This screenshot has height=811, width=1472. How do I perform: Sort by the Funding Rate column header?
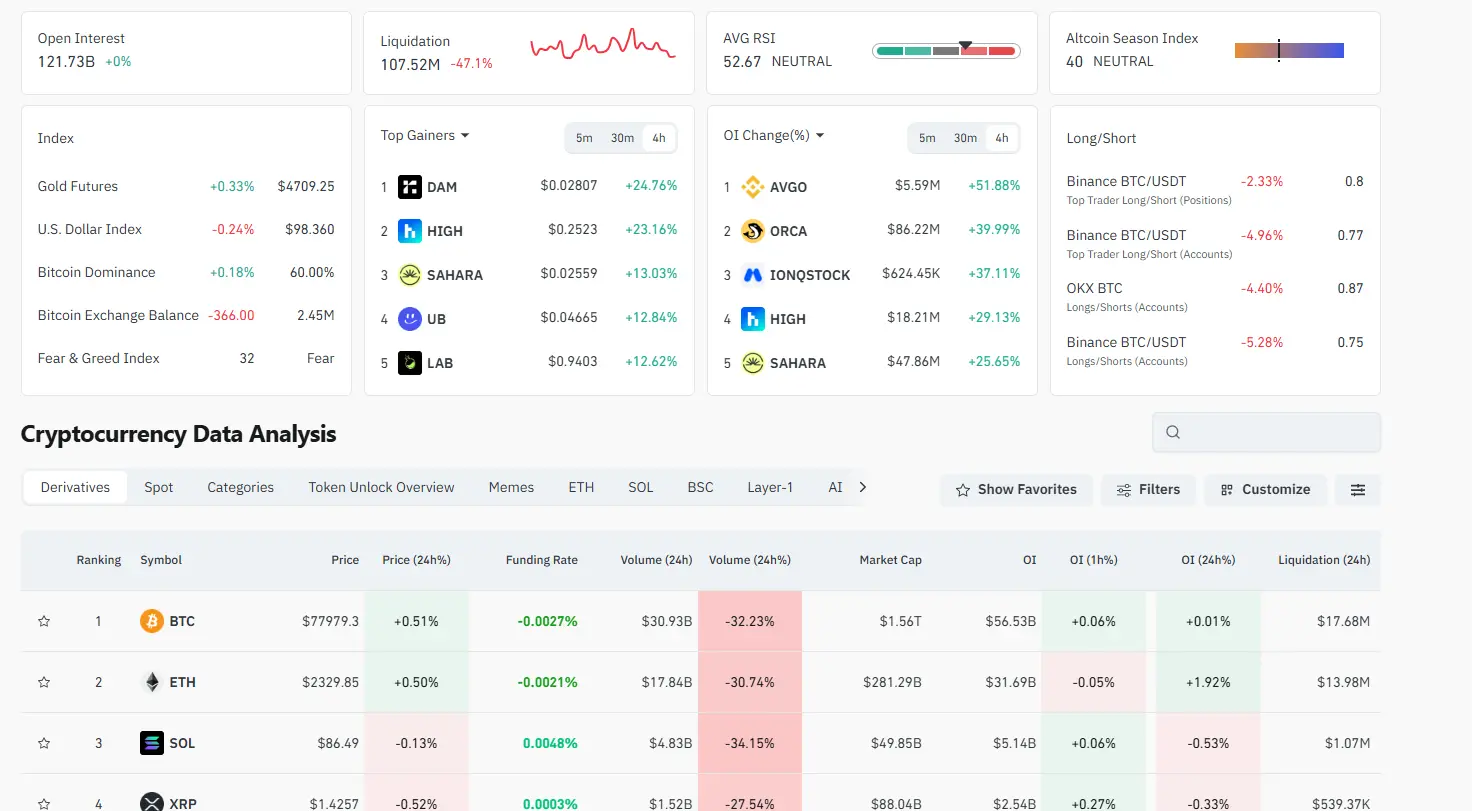click(x=542, y=560)
